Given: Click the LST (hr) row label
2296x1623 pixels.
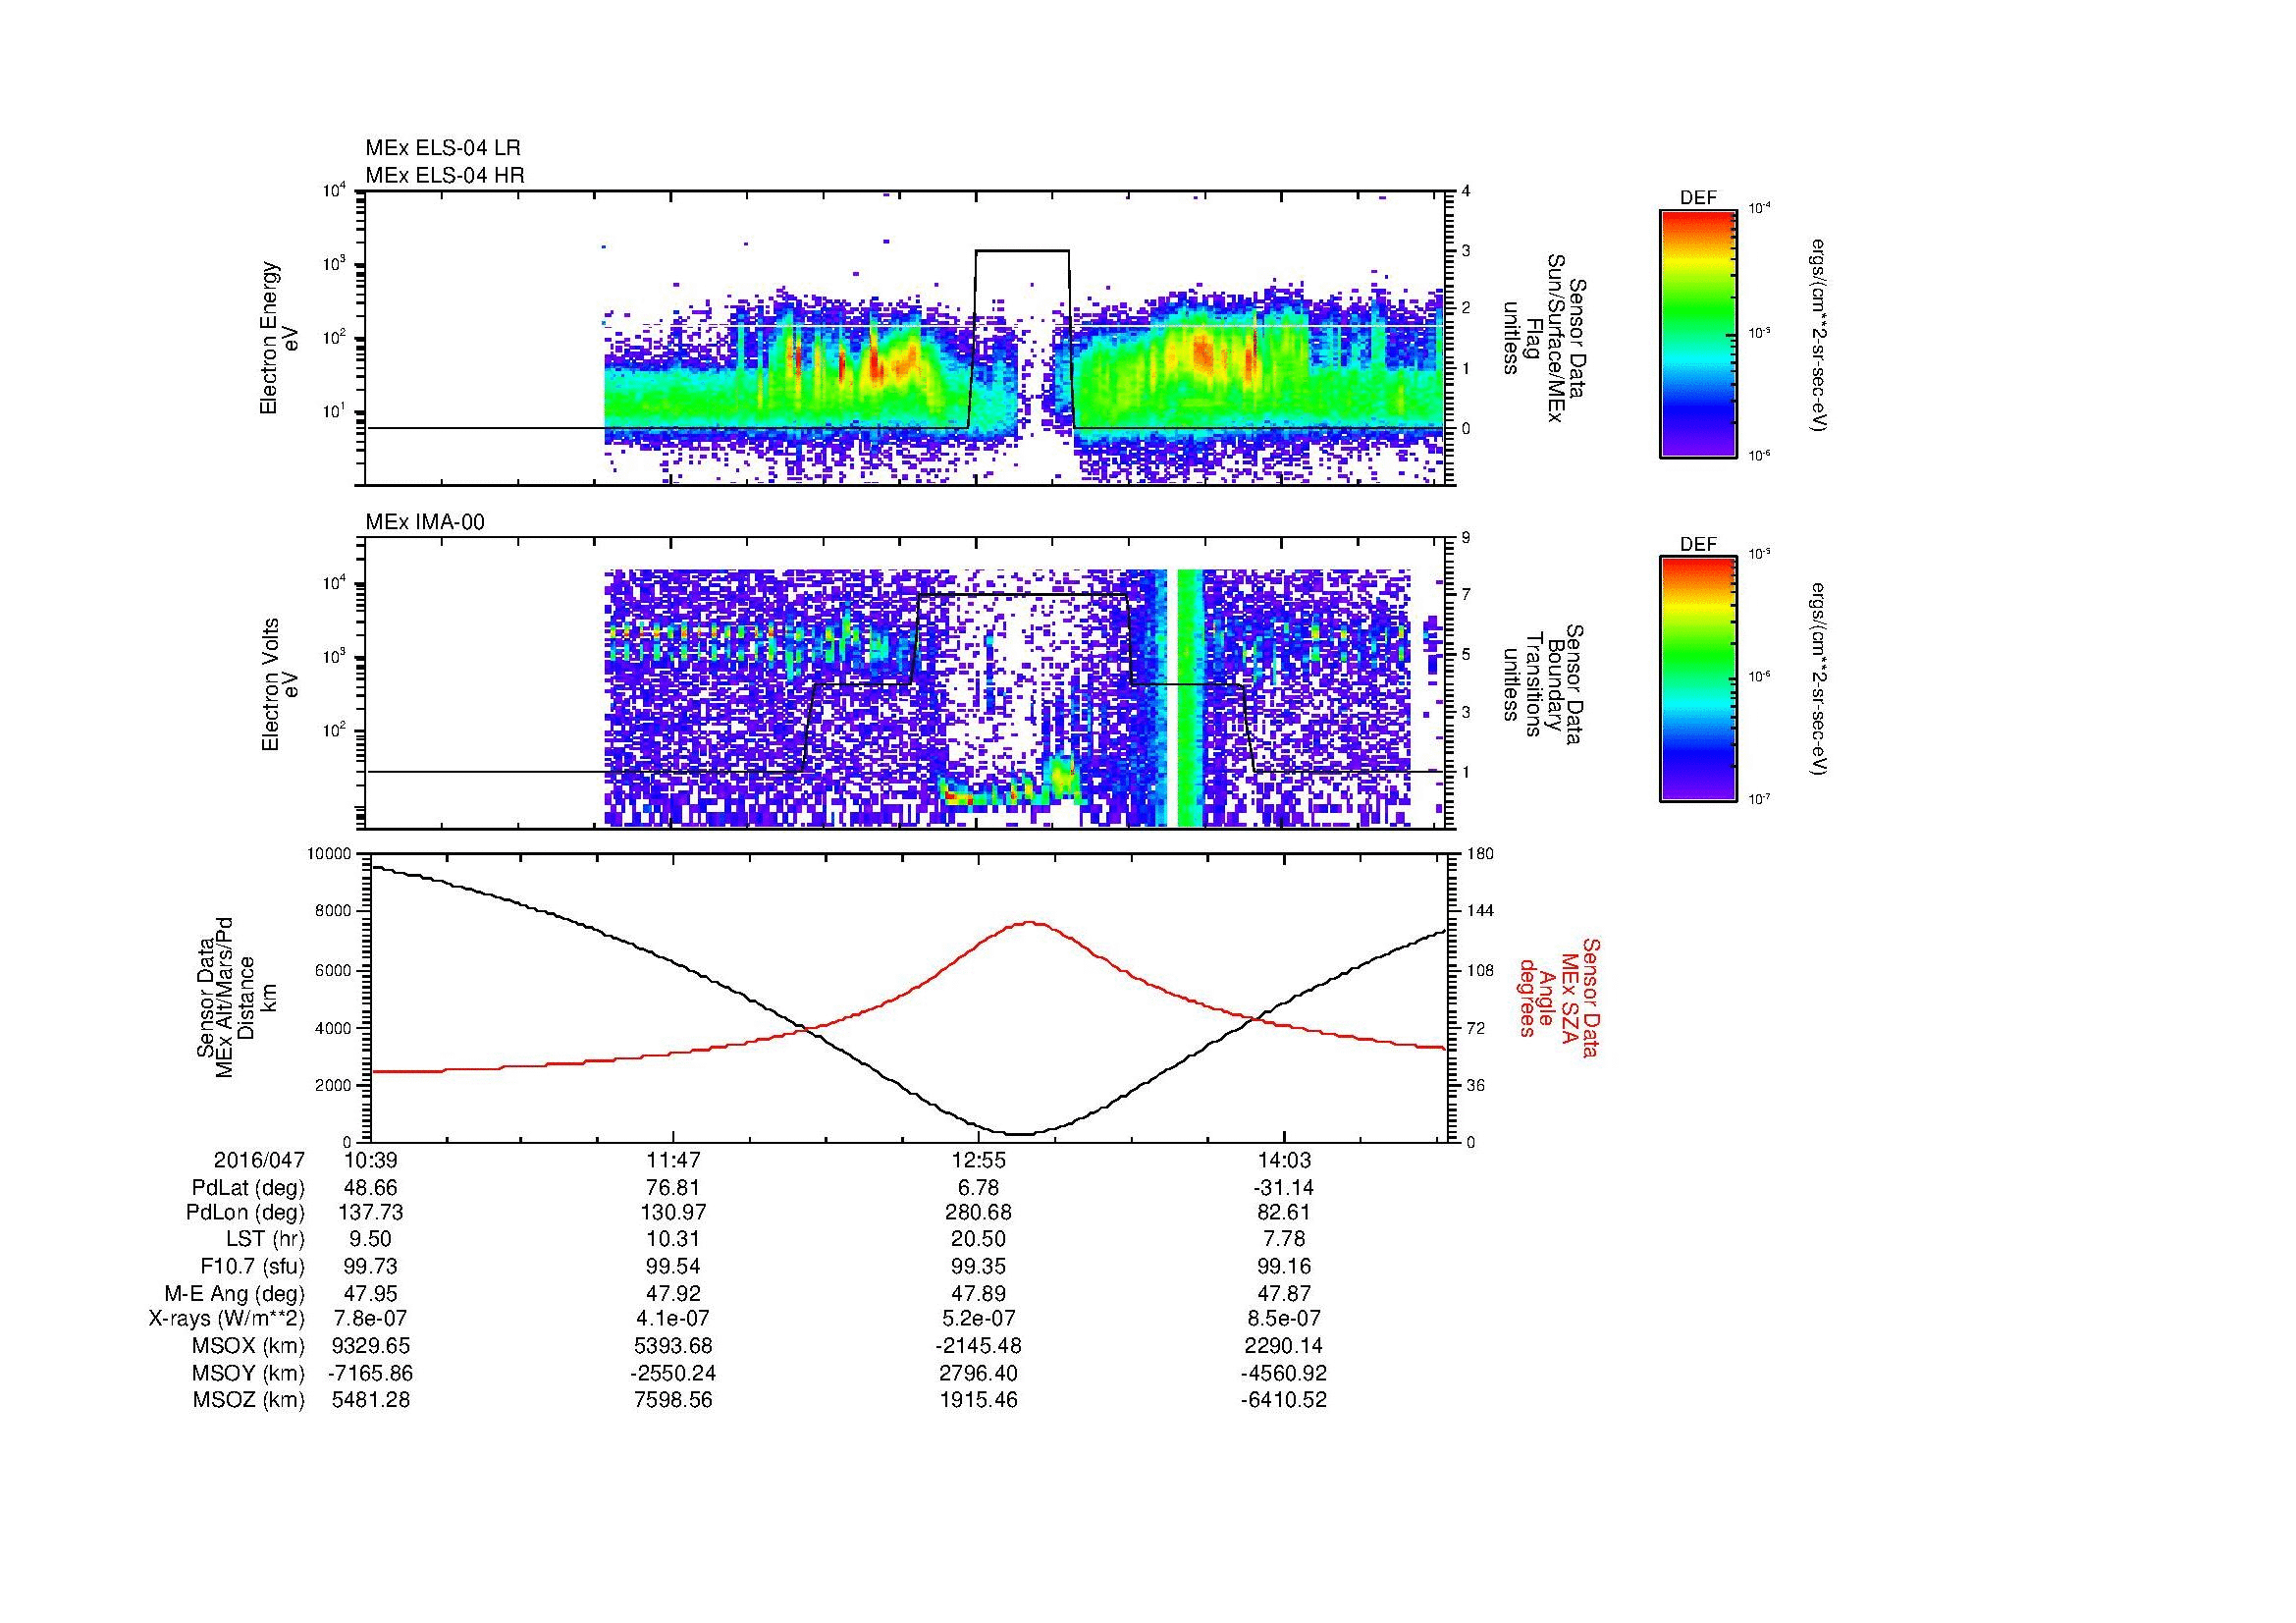Looking at the screenshot, I should click(x=265, y=1240).
